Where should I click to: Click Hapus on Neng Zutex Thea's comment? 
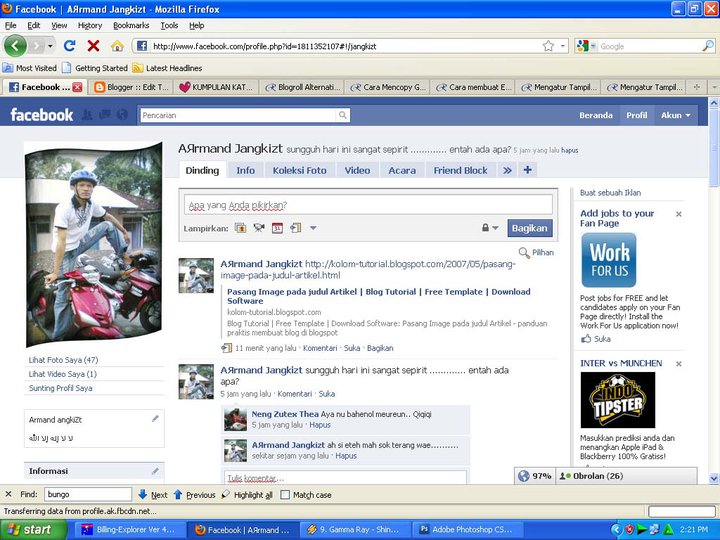point(320,425)
